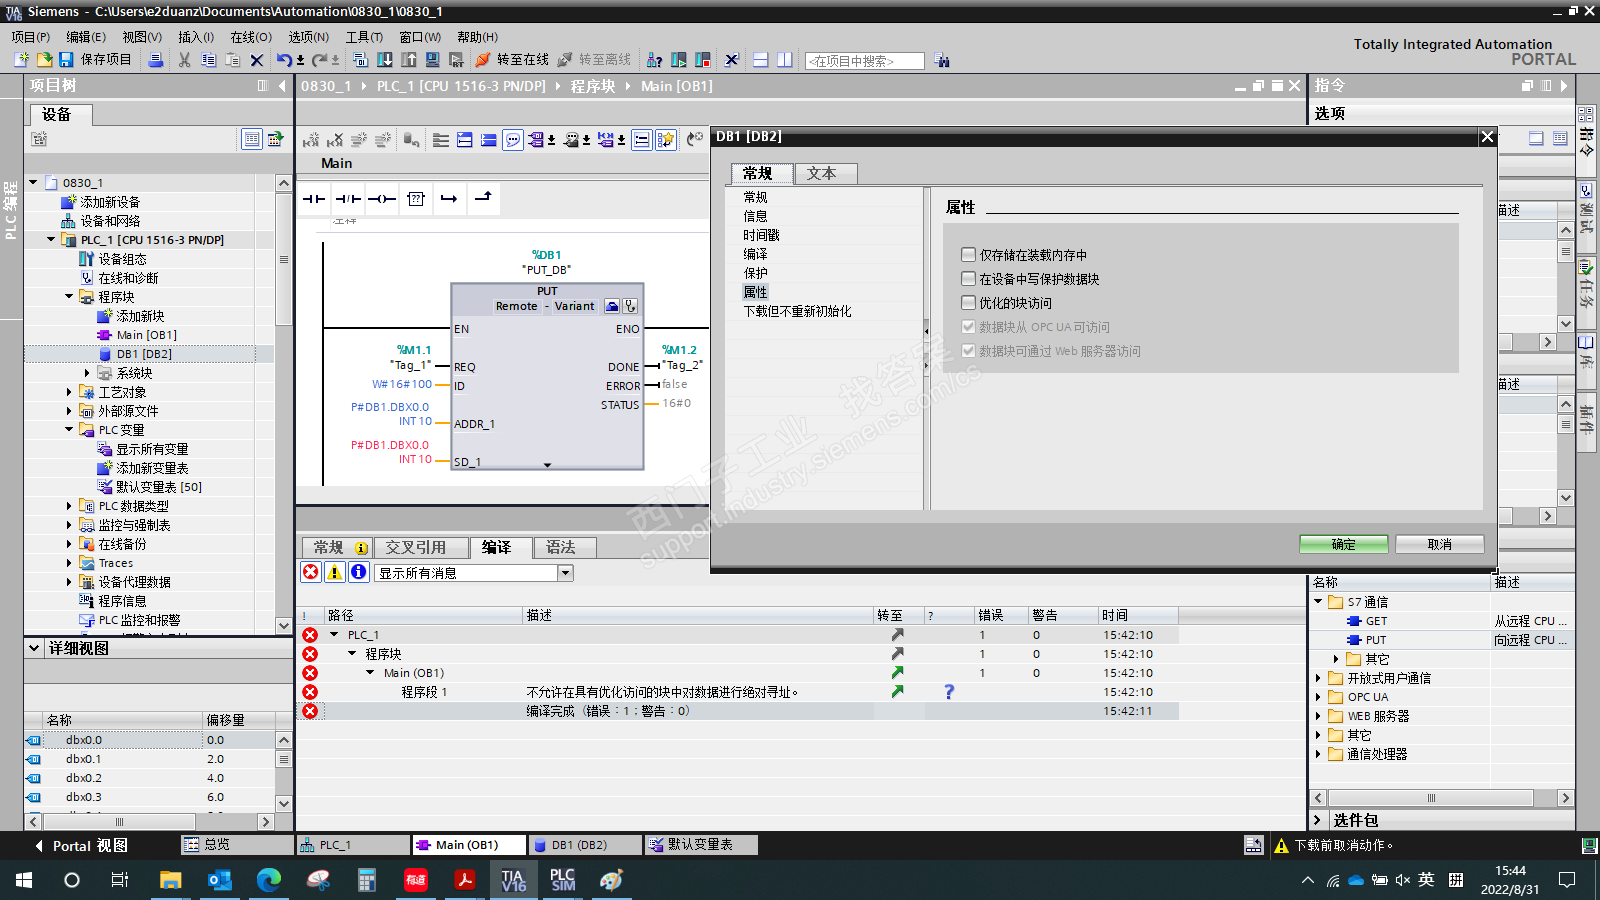Click the Portal 视图 link
This screenshot has width=1600, height=900.
coord(81,846)
